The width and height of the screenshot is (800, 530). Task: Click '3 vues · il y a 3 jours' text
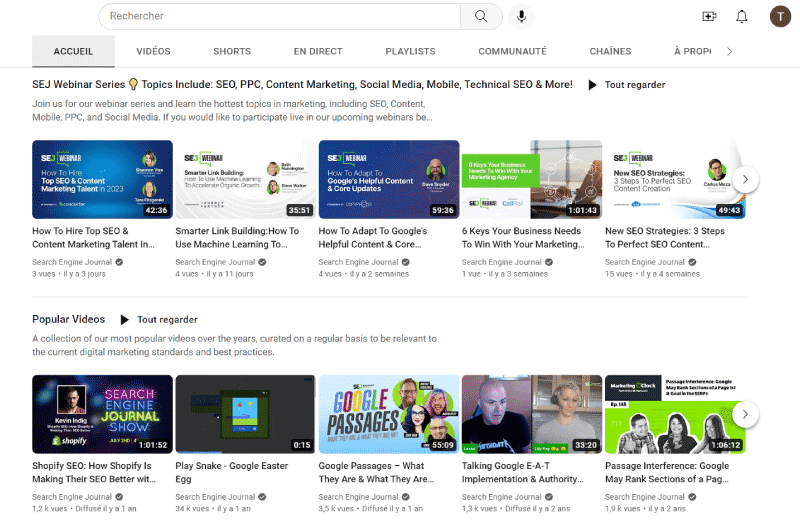[x=69, y=274]
